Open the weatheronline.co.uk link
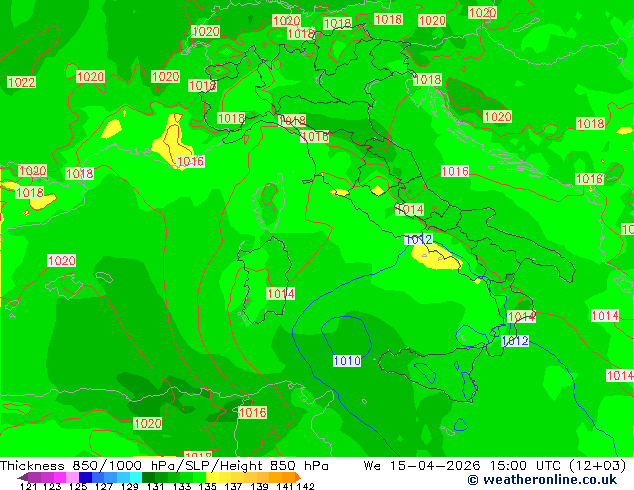The width and height of the screenshot is (634, 490). (542, 480)
